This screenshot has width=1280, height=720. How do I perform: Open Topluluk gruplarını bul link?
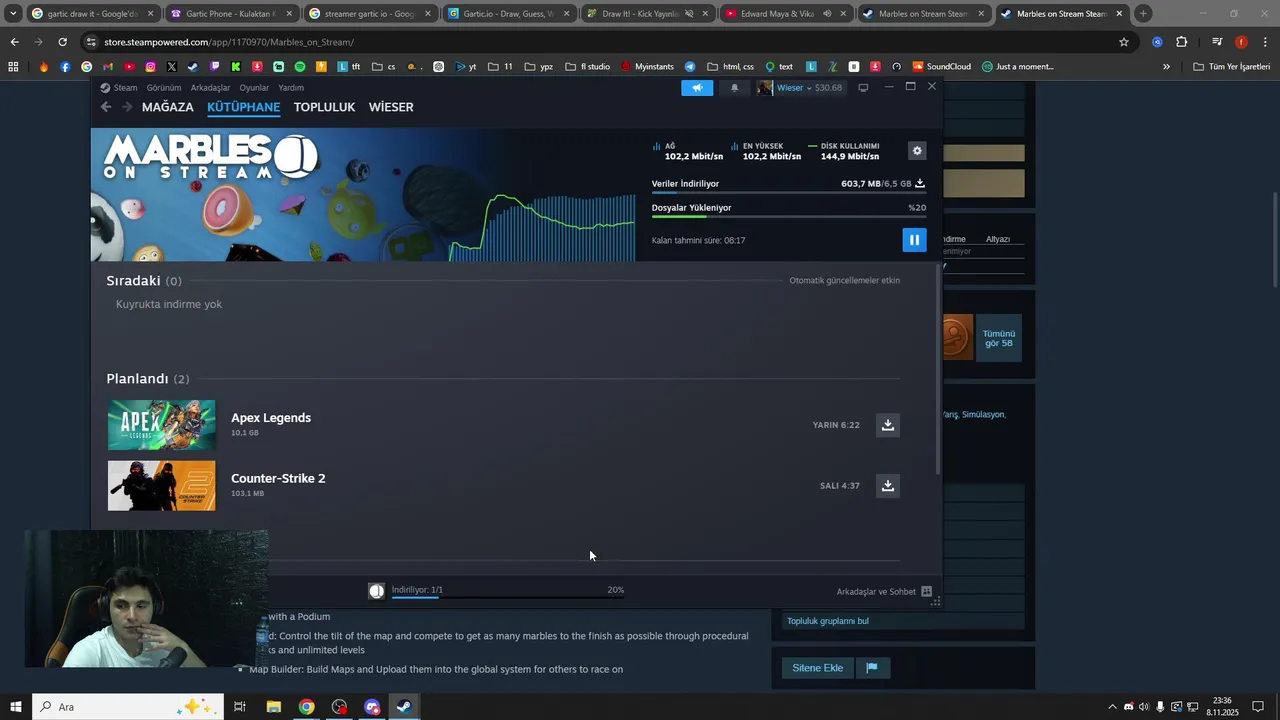click(x=828, y=621)
